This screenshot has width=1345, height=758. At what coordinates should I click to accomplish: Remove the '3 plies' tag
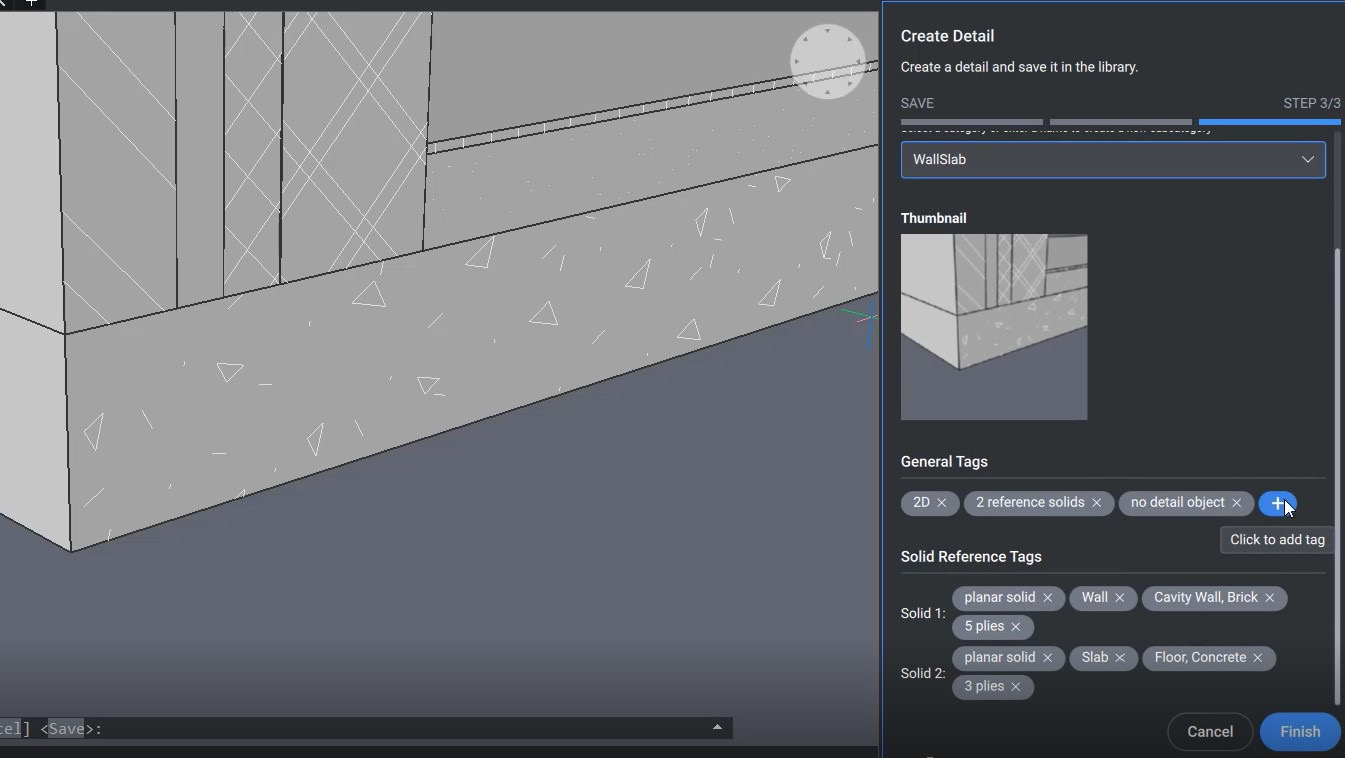click(1016, 687)
